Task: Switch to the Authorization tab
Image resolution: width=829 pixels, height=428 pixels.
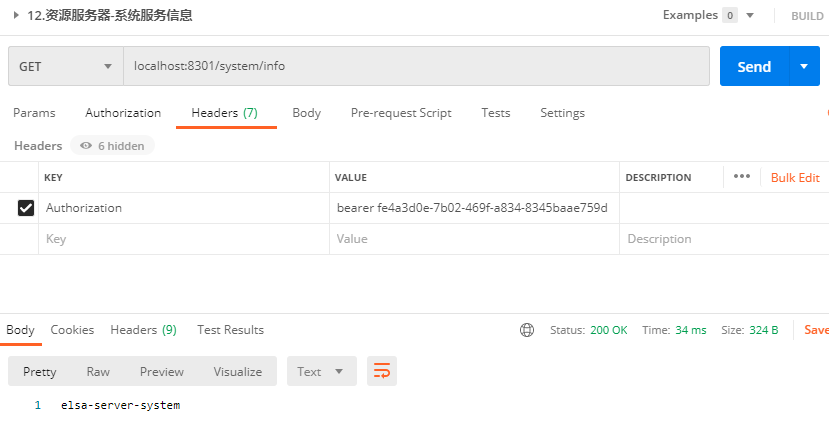Action: 123,113
